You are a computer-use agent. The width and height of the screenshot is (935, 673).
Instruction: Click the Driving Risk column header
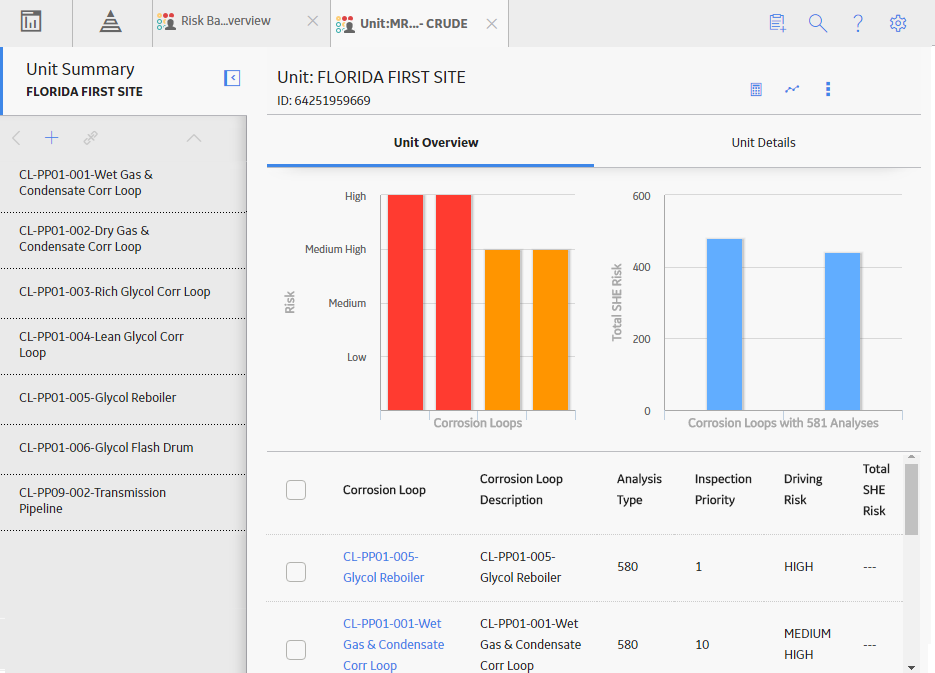[803, 489]
